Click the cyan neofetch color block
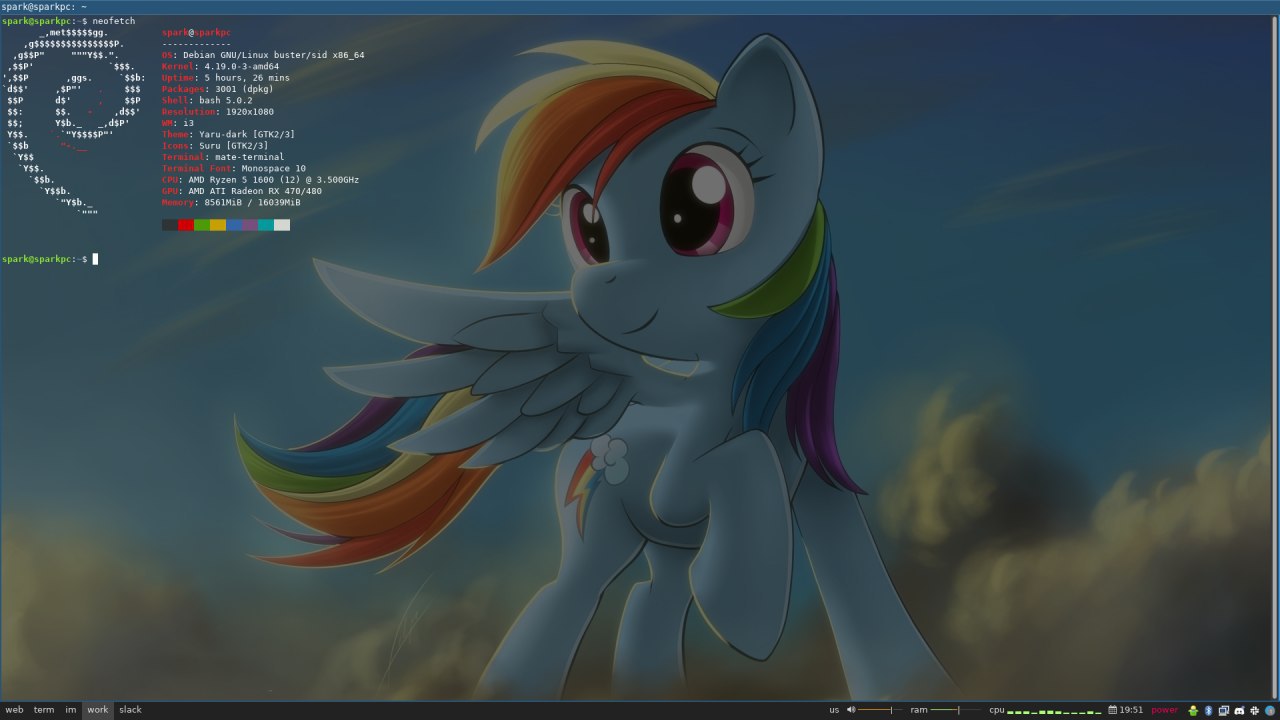This screenshot has height=720, width=1280. [266, 225]
